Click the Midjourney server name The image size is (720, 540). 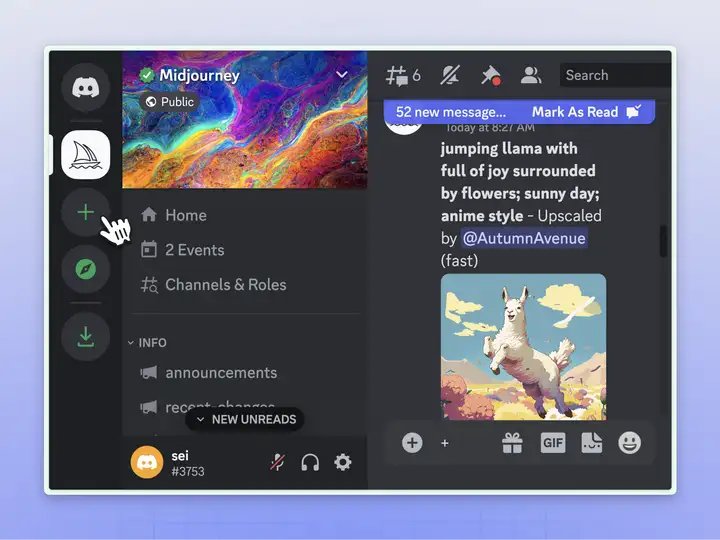click(199, 75)
